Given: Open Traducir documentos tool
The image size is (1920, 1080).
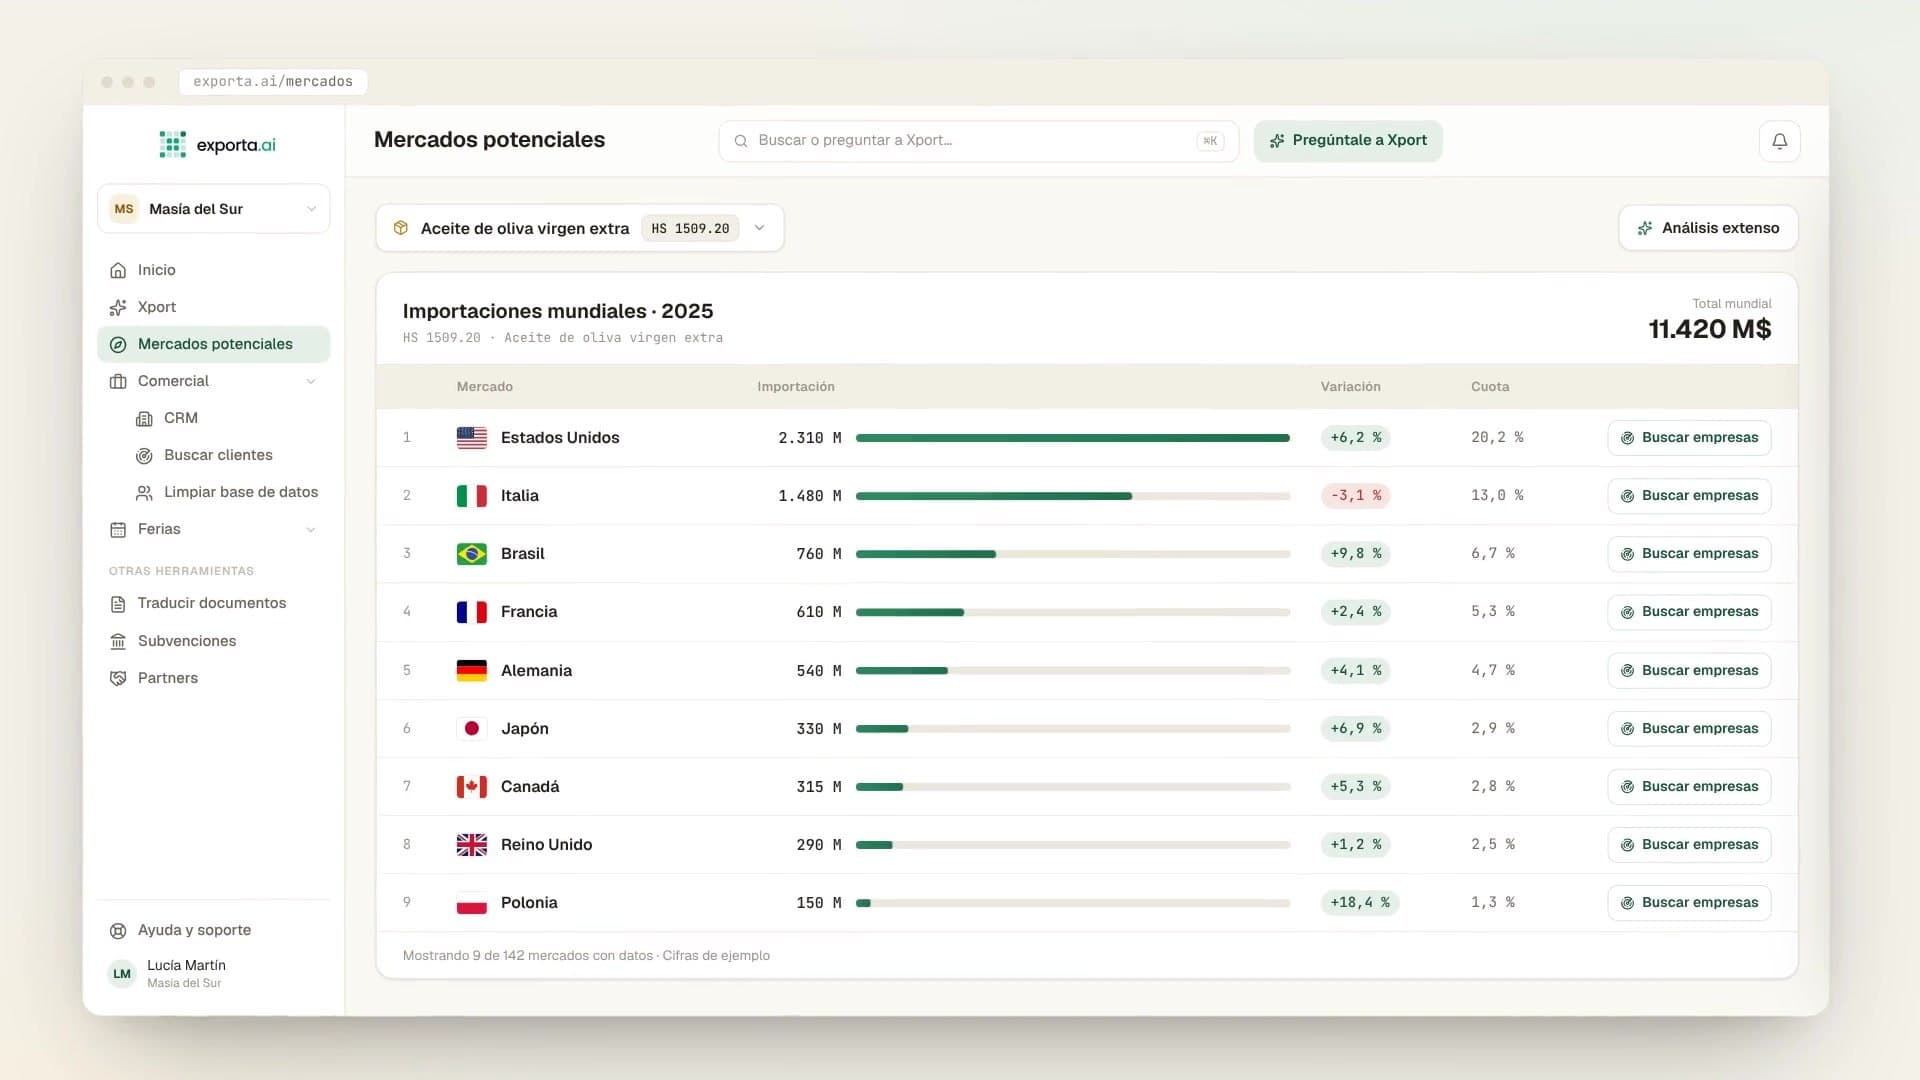Looking at the screenshot, I should click(x=214, y=603).
